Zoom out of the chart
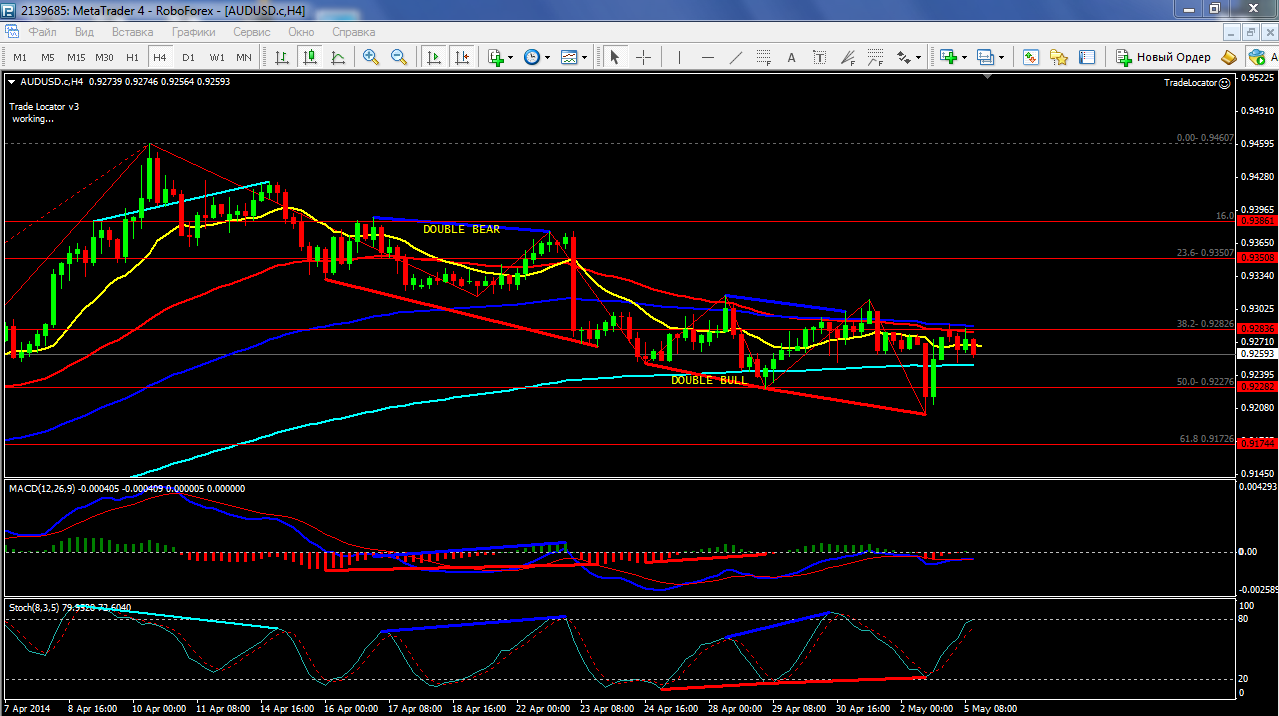This screenshot has width=1279, height=716. (399, 57)
